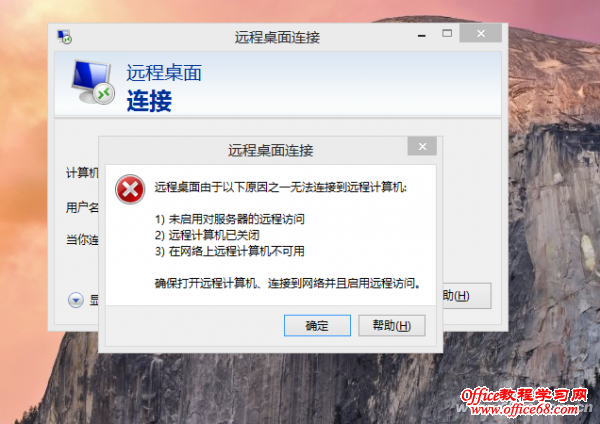The image size is (600, 424).
Task: Click the small Remote Desktop title bar icon
Action: (x=64, y=37)
